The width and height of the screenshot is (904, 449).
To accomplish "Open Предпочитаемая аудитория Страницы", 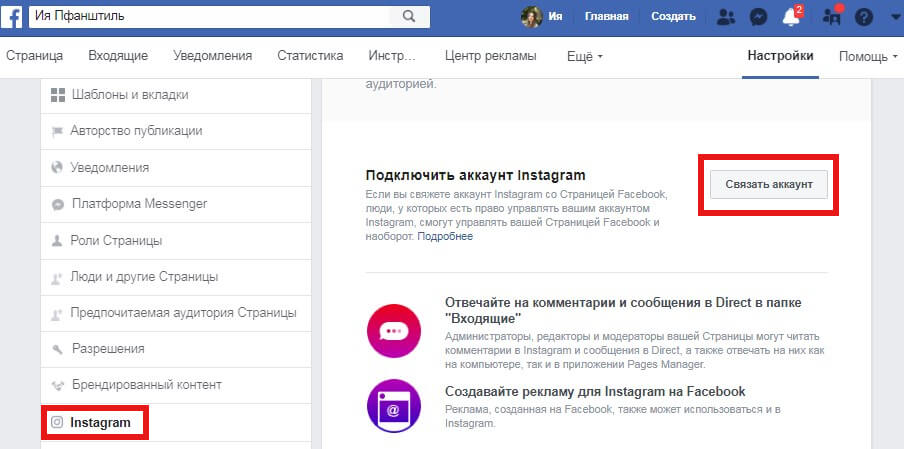I will click(176, 313).
